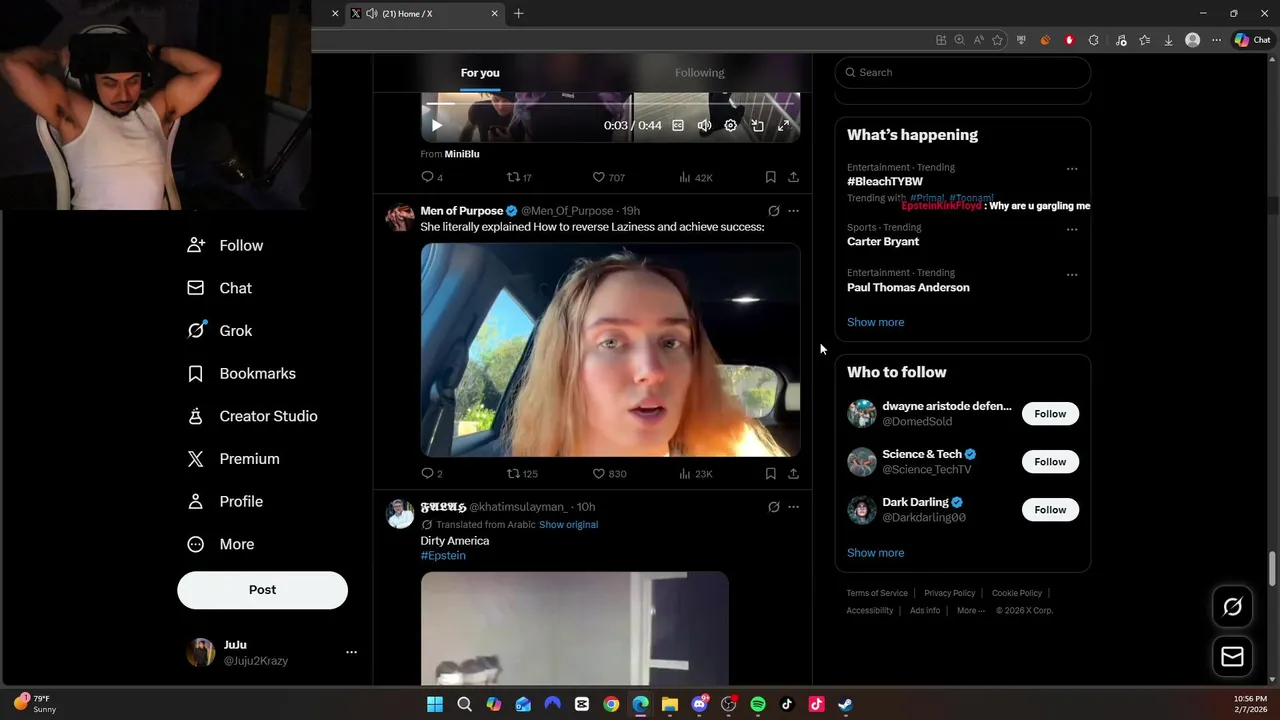Open Spotify from the taskbar
The height and width of the screenshot is (720, 1280).
click(757, 704)
